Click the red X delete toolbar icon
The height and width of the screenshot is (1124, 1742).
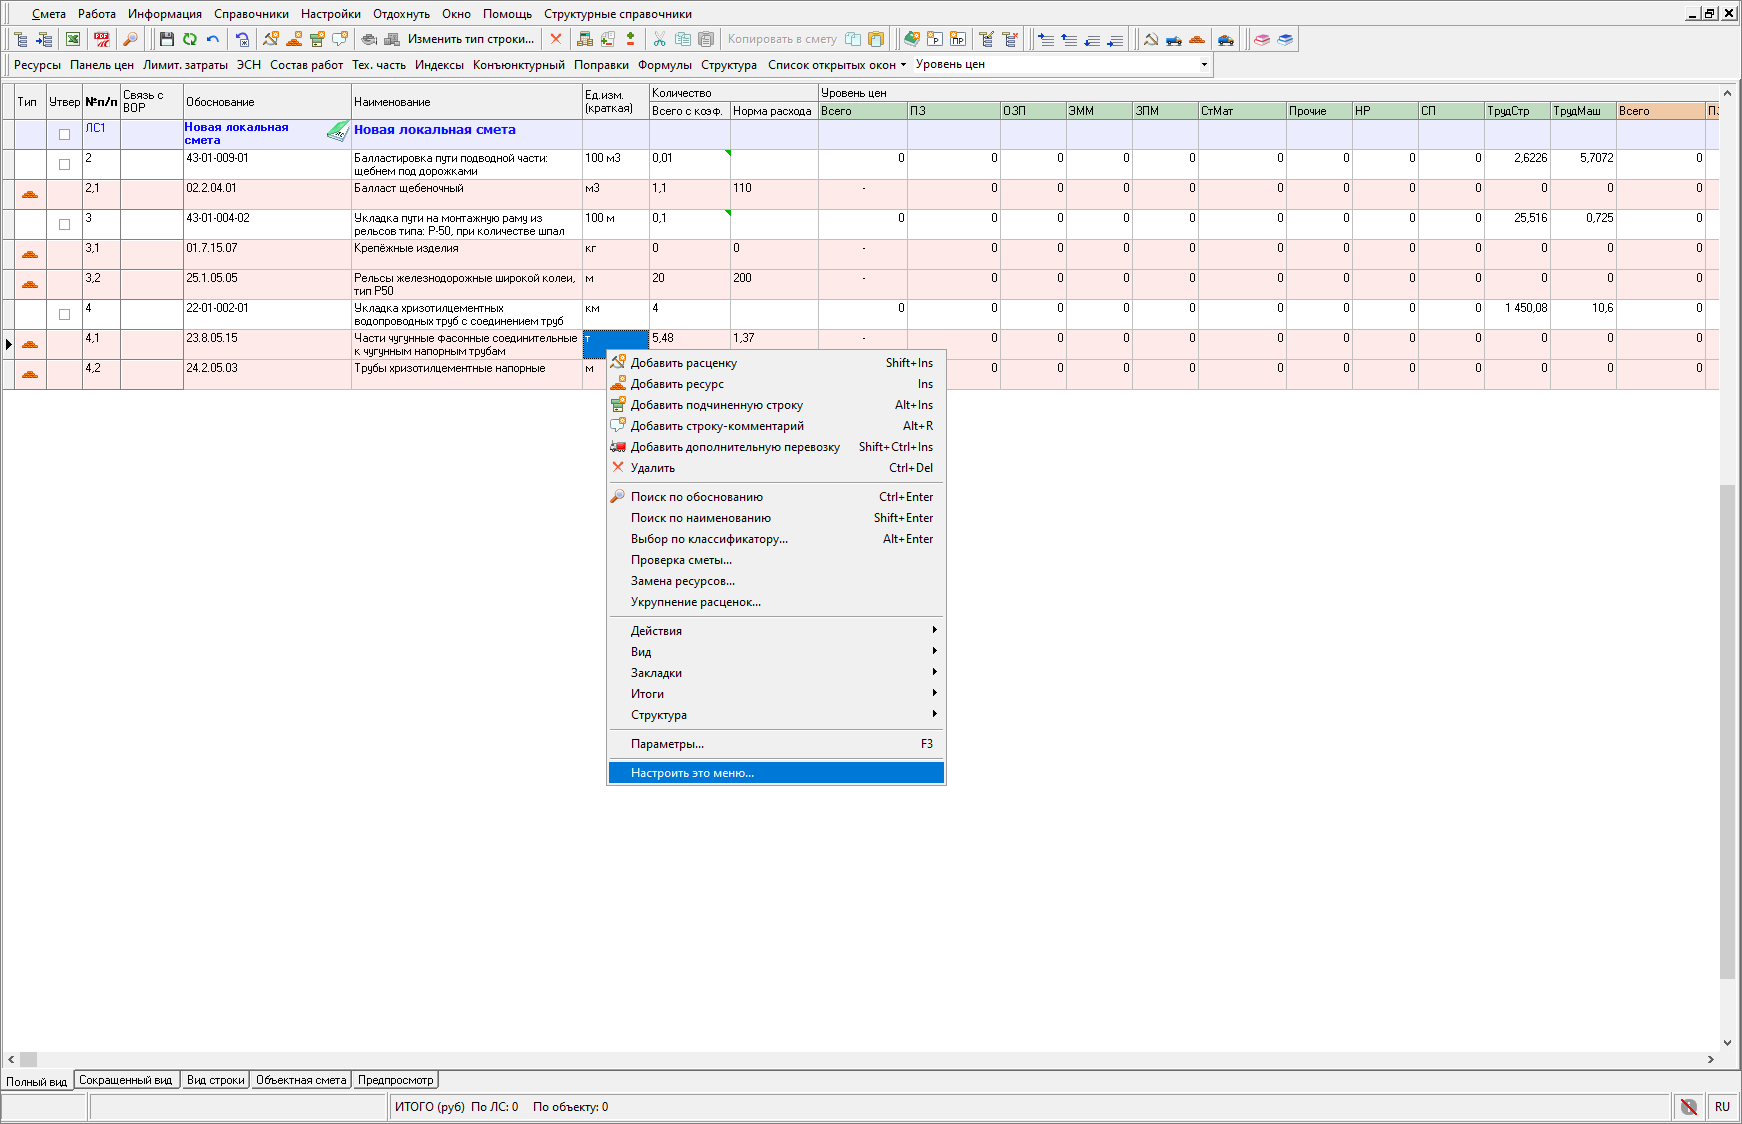[556, 39]
